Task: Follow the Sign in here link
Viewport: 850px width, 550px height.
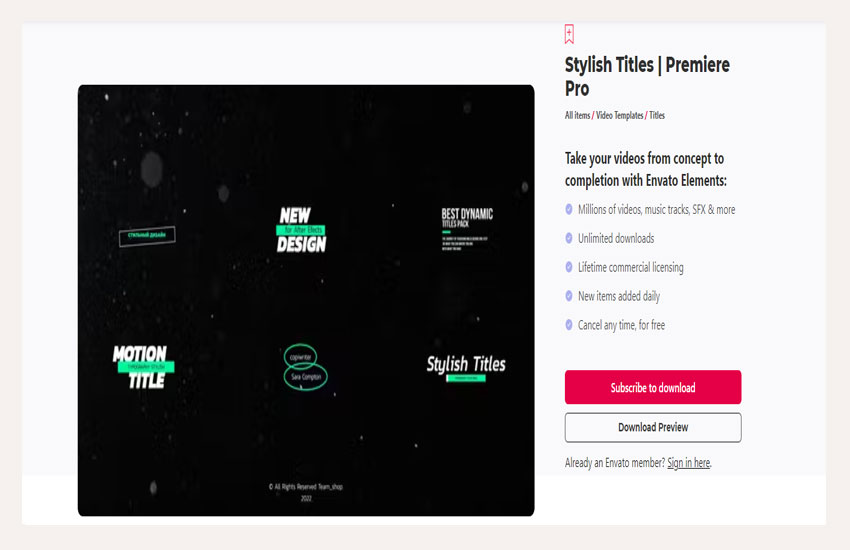Action: pyautogui.click(x=688, y=463)
